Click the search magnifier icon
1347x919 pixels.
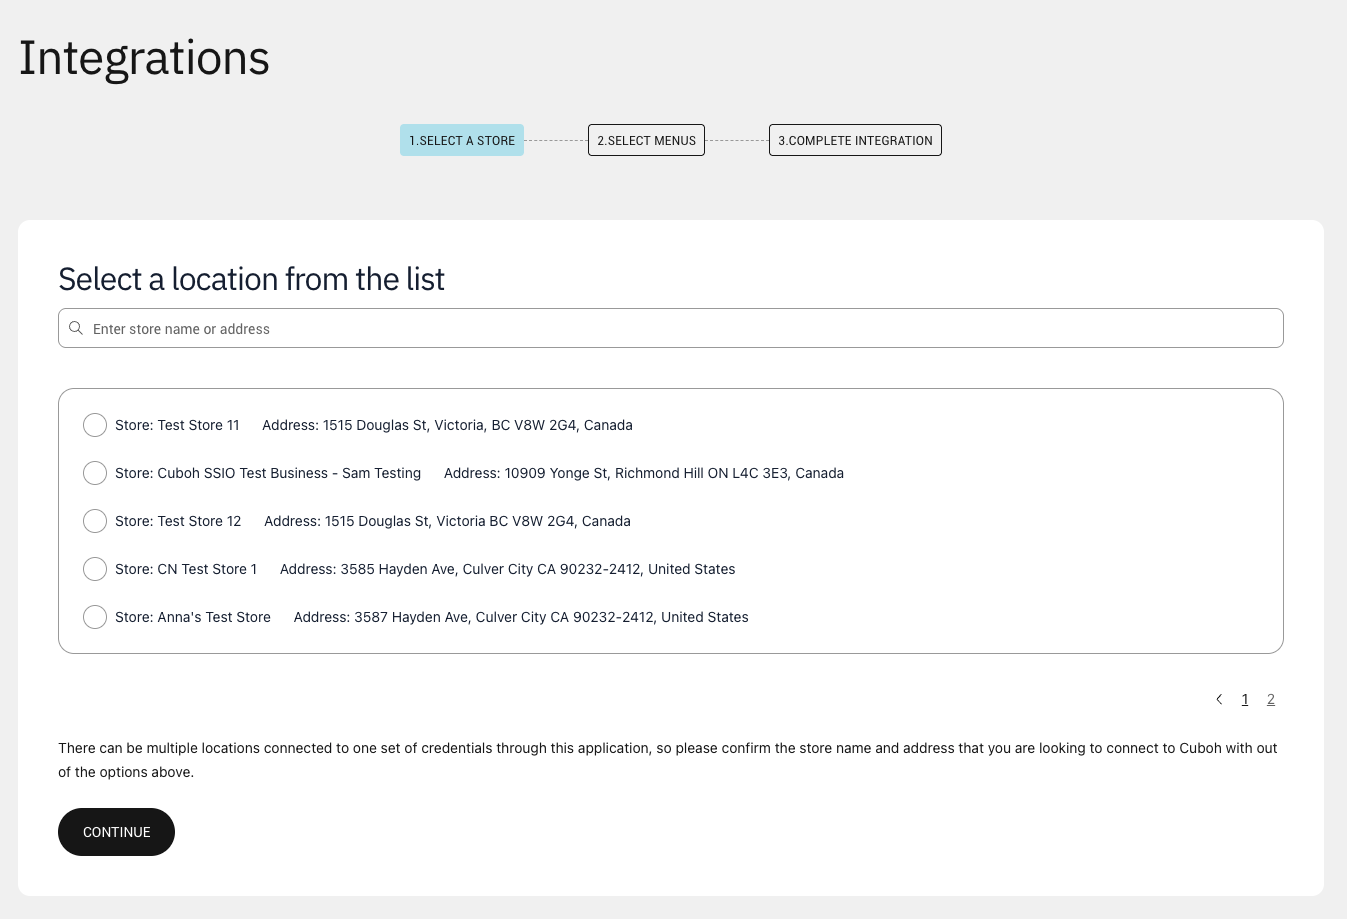(76, 328)
